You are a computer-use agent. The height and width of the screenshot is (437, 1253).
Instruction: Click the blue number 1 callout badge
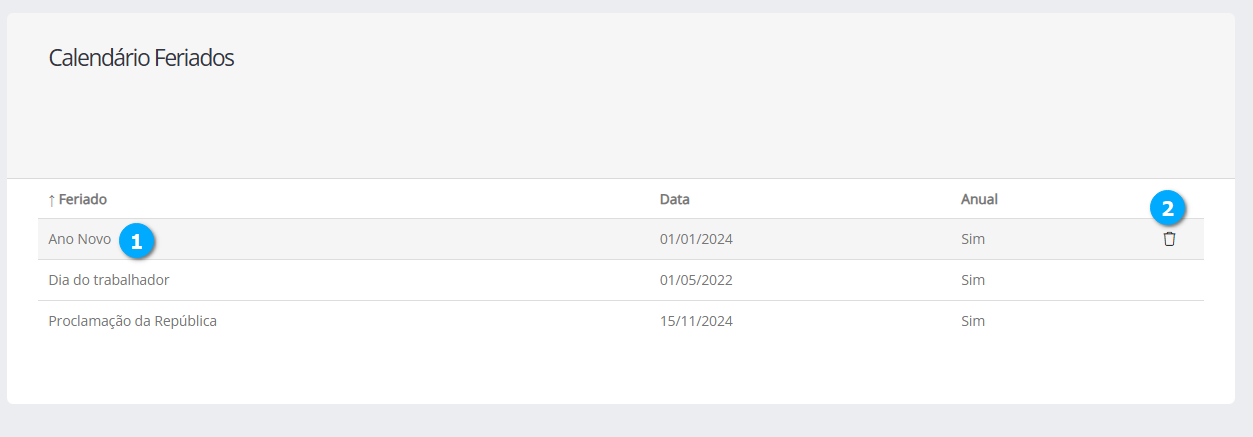point(137,241)
